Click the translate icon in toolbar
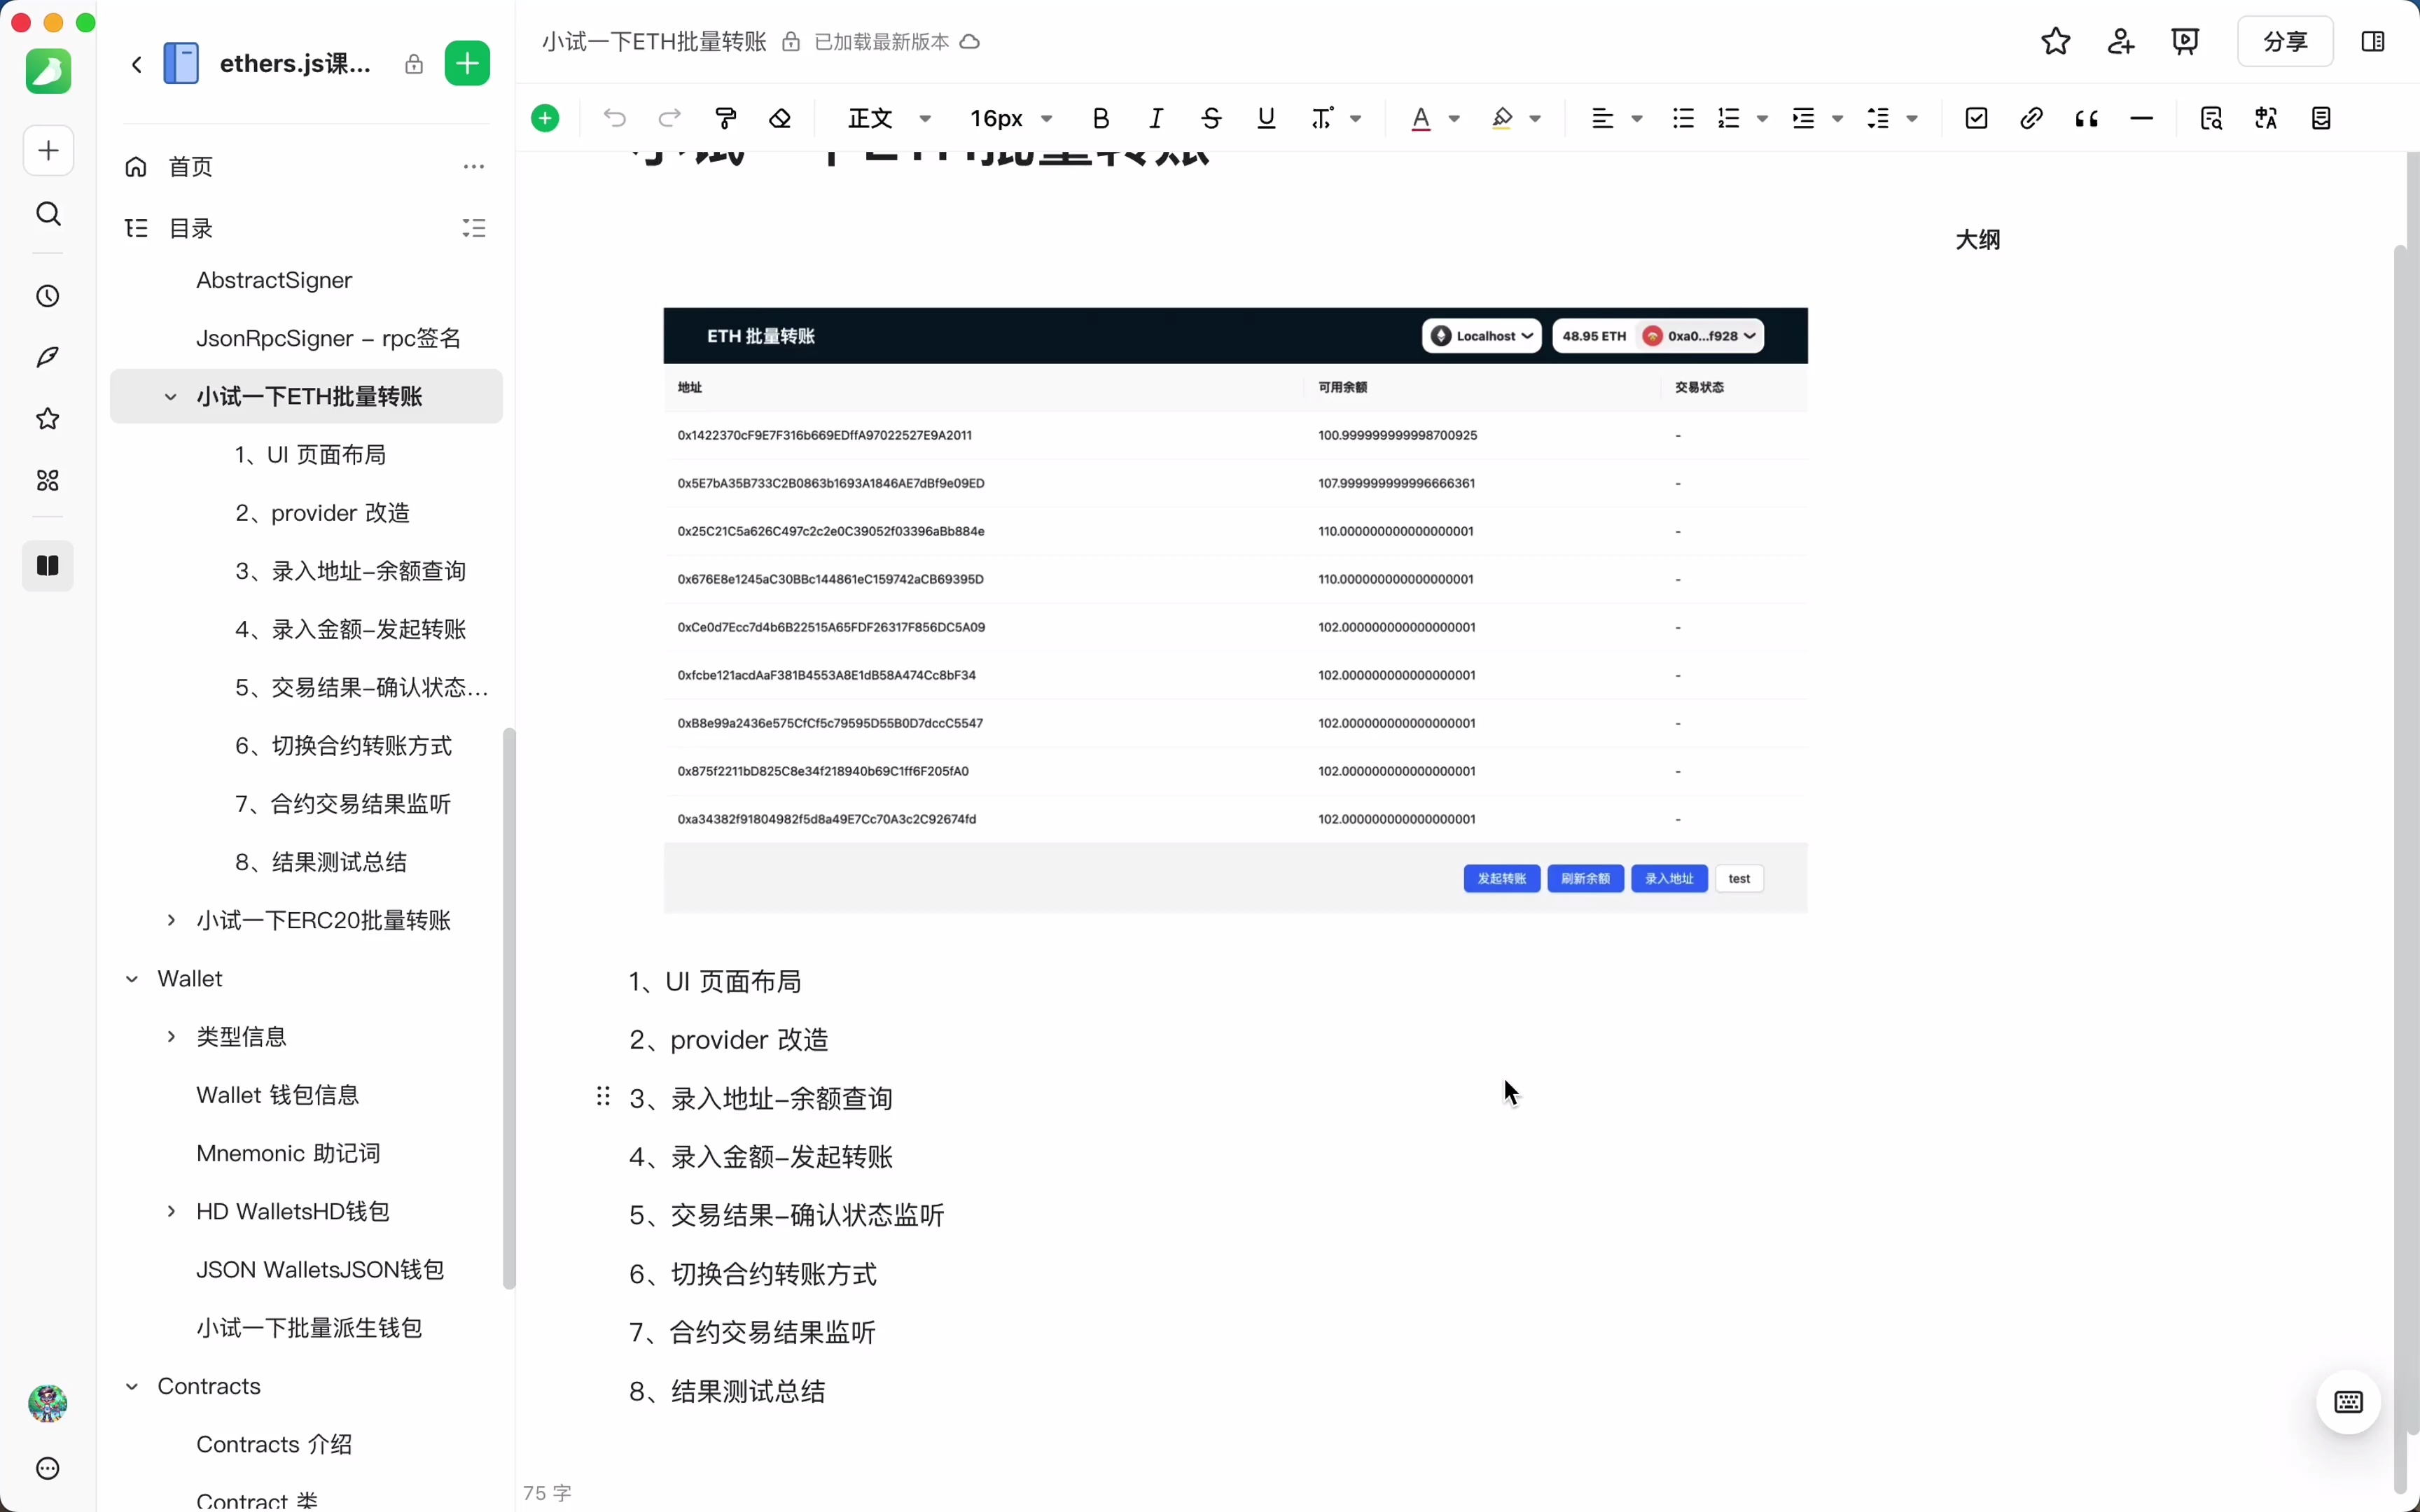The height and width of the screenshot is (1512, 2420). coord(2266,119)
